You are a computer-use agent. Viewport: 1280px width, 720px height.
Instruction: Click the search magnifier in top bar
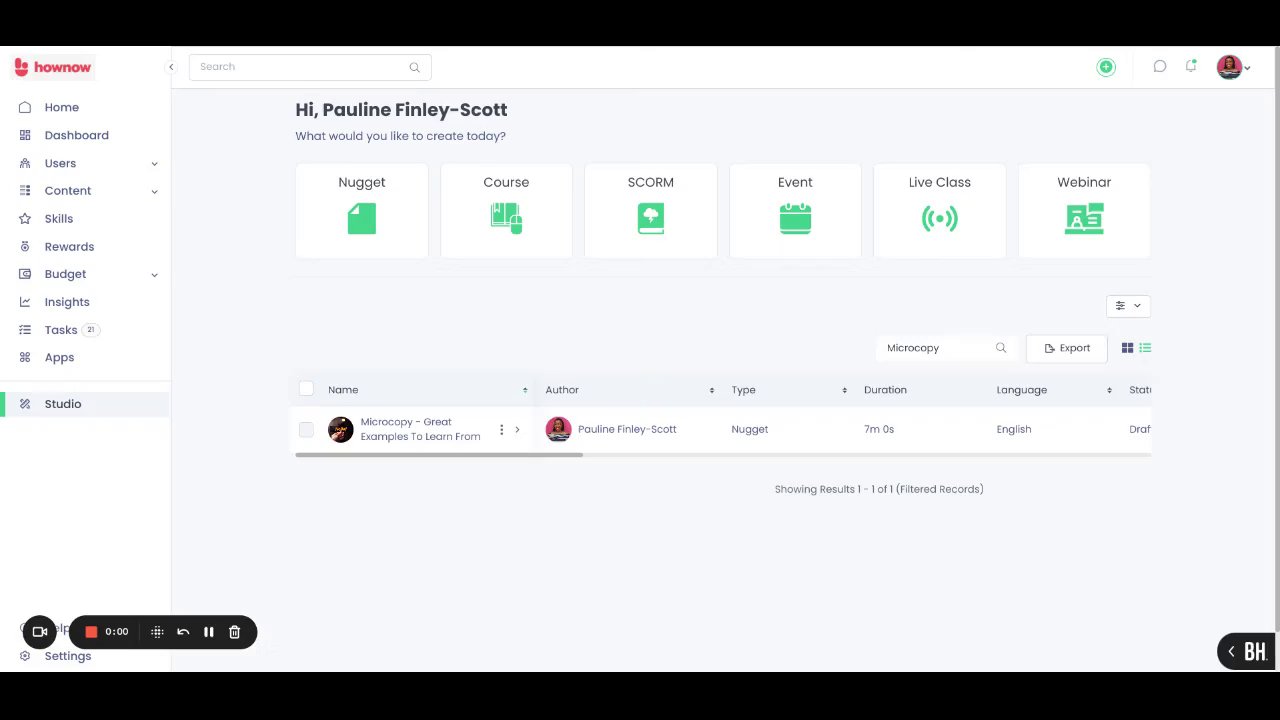tap(414, 67)
